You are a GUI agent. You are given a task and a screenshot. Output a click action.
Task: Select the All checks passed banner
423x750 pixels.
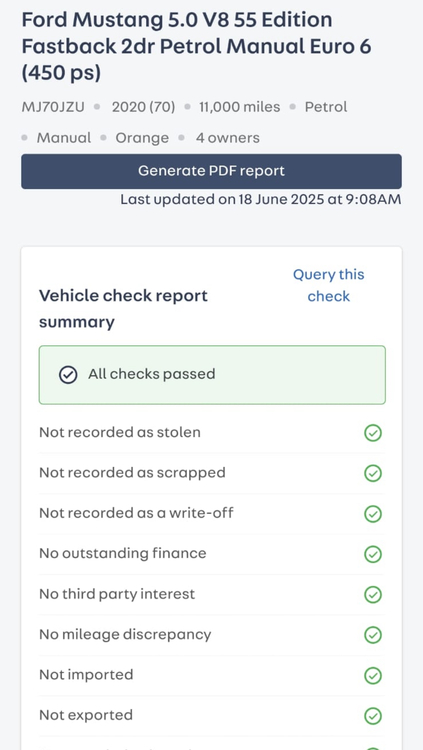[212, 375]
